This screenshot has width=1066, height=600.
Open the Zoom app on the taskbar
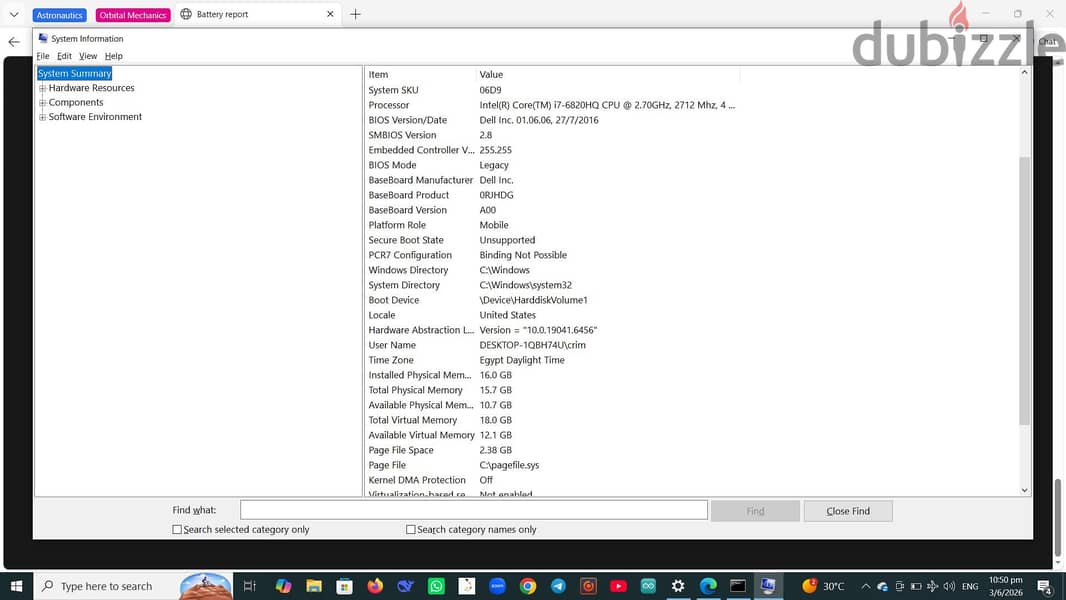click(497, 586)
